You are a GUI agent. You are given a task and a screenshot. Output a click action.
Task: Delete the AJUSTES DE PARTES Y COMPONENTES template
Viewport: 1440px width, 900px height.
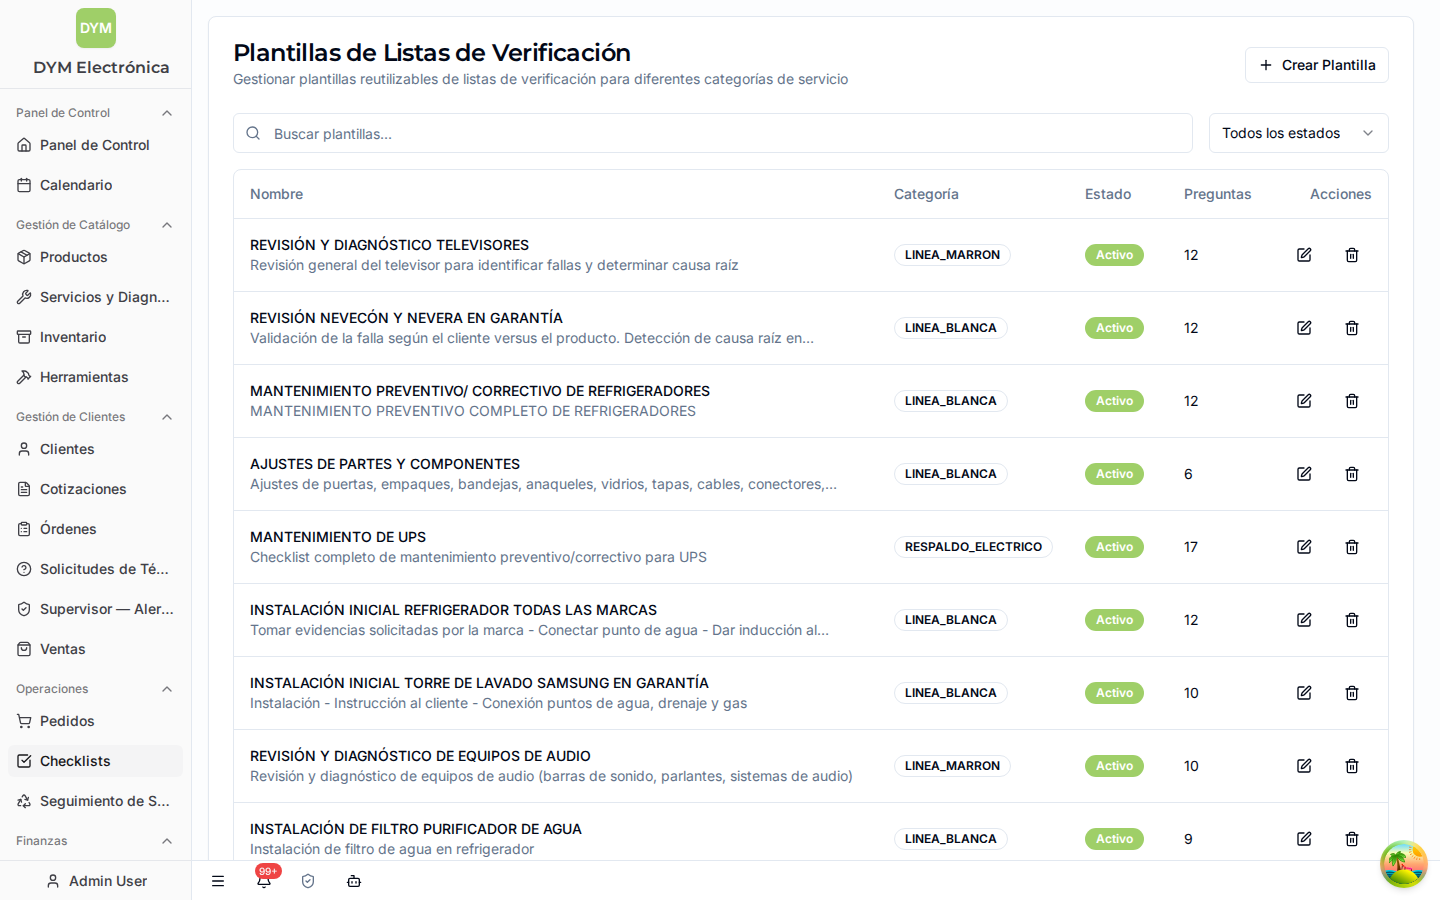coord(1352,474)
